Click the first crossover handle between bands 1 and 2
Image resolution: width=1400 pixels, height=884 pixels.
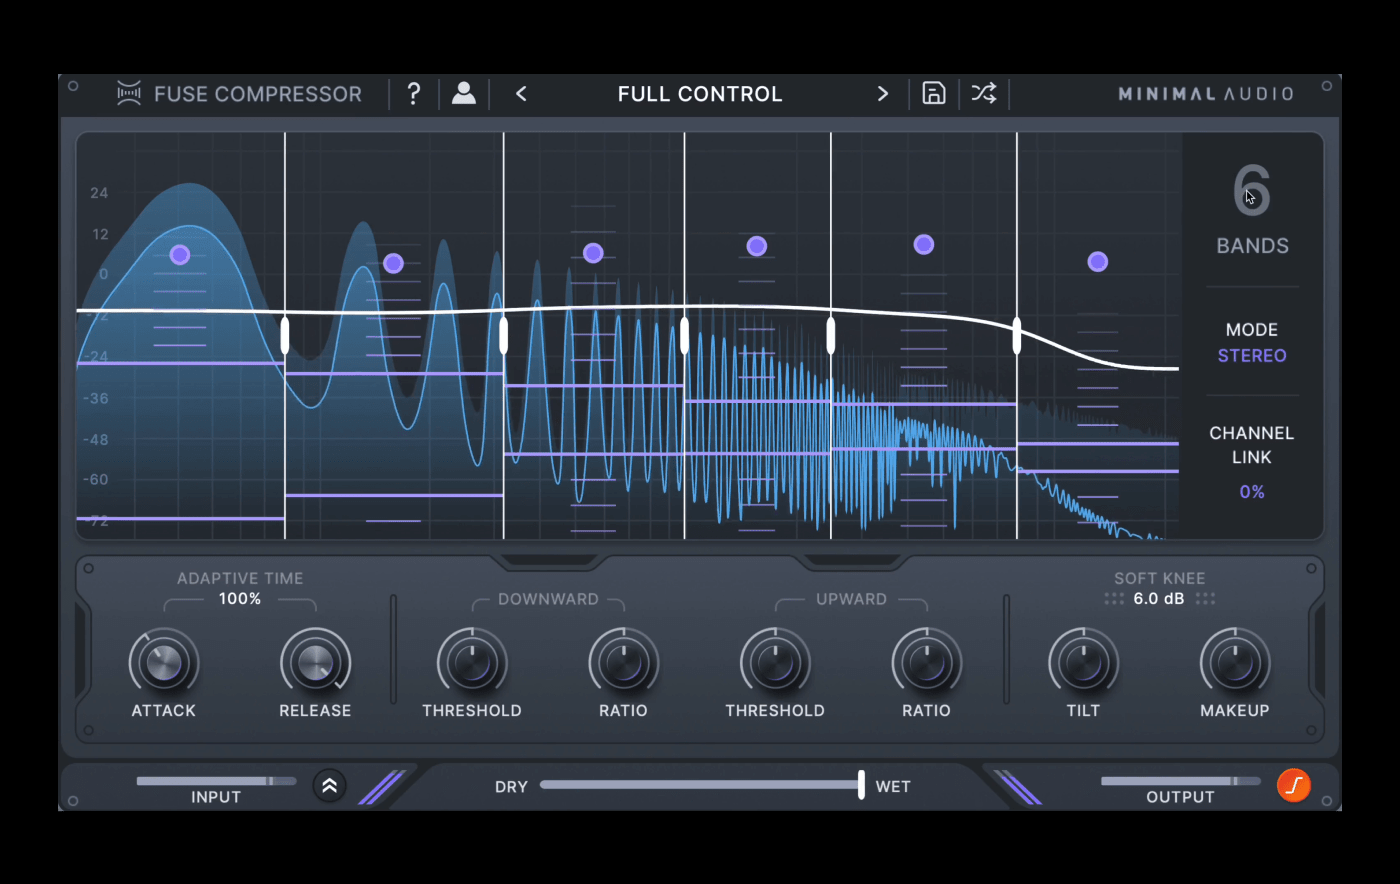[x=285, y=335]
